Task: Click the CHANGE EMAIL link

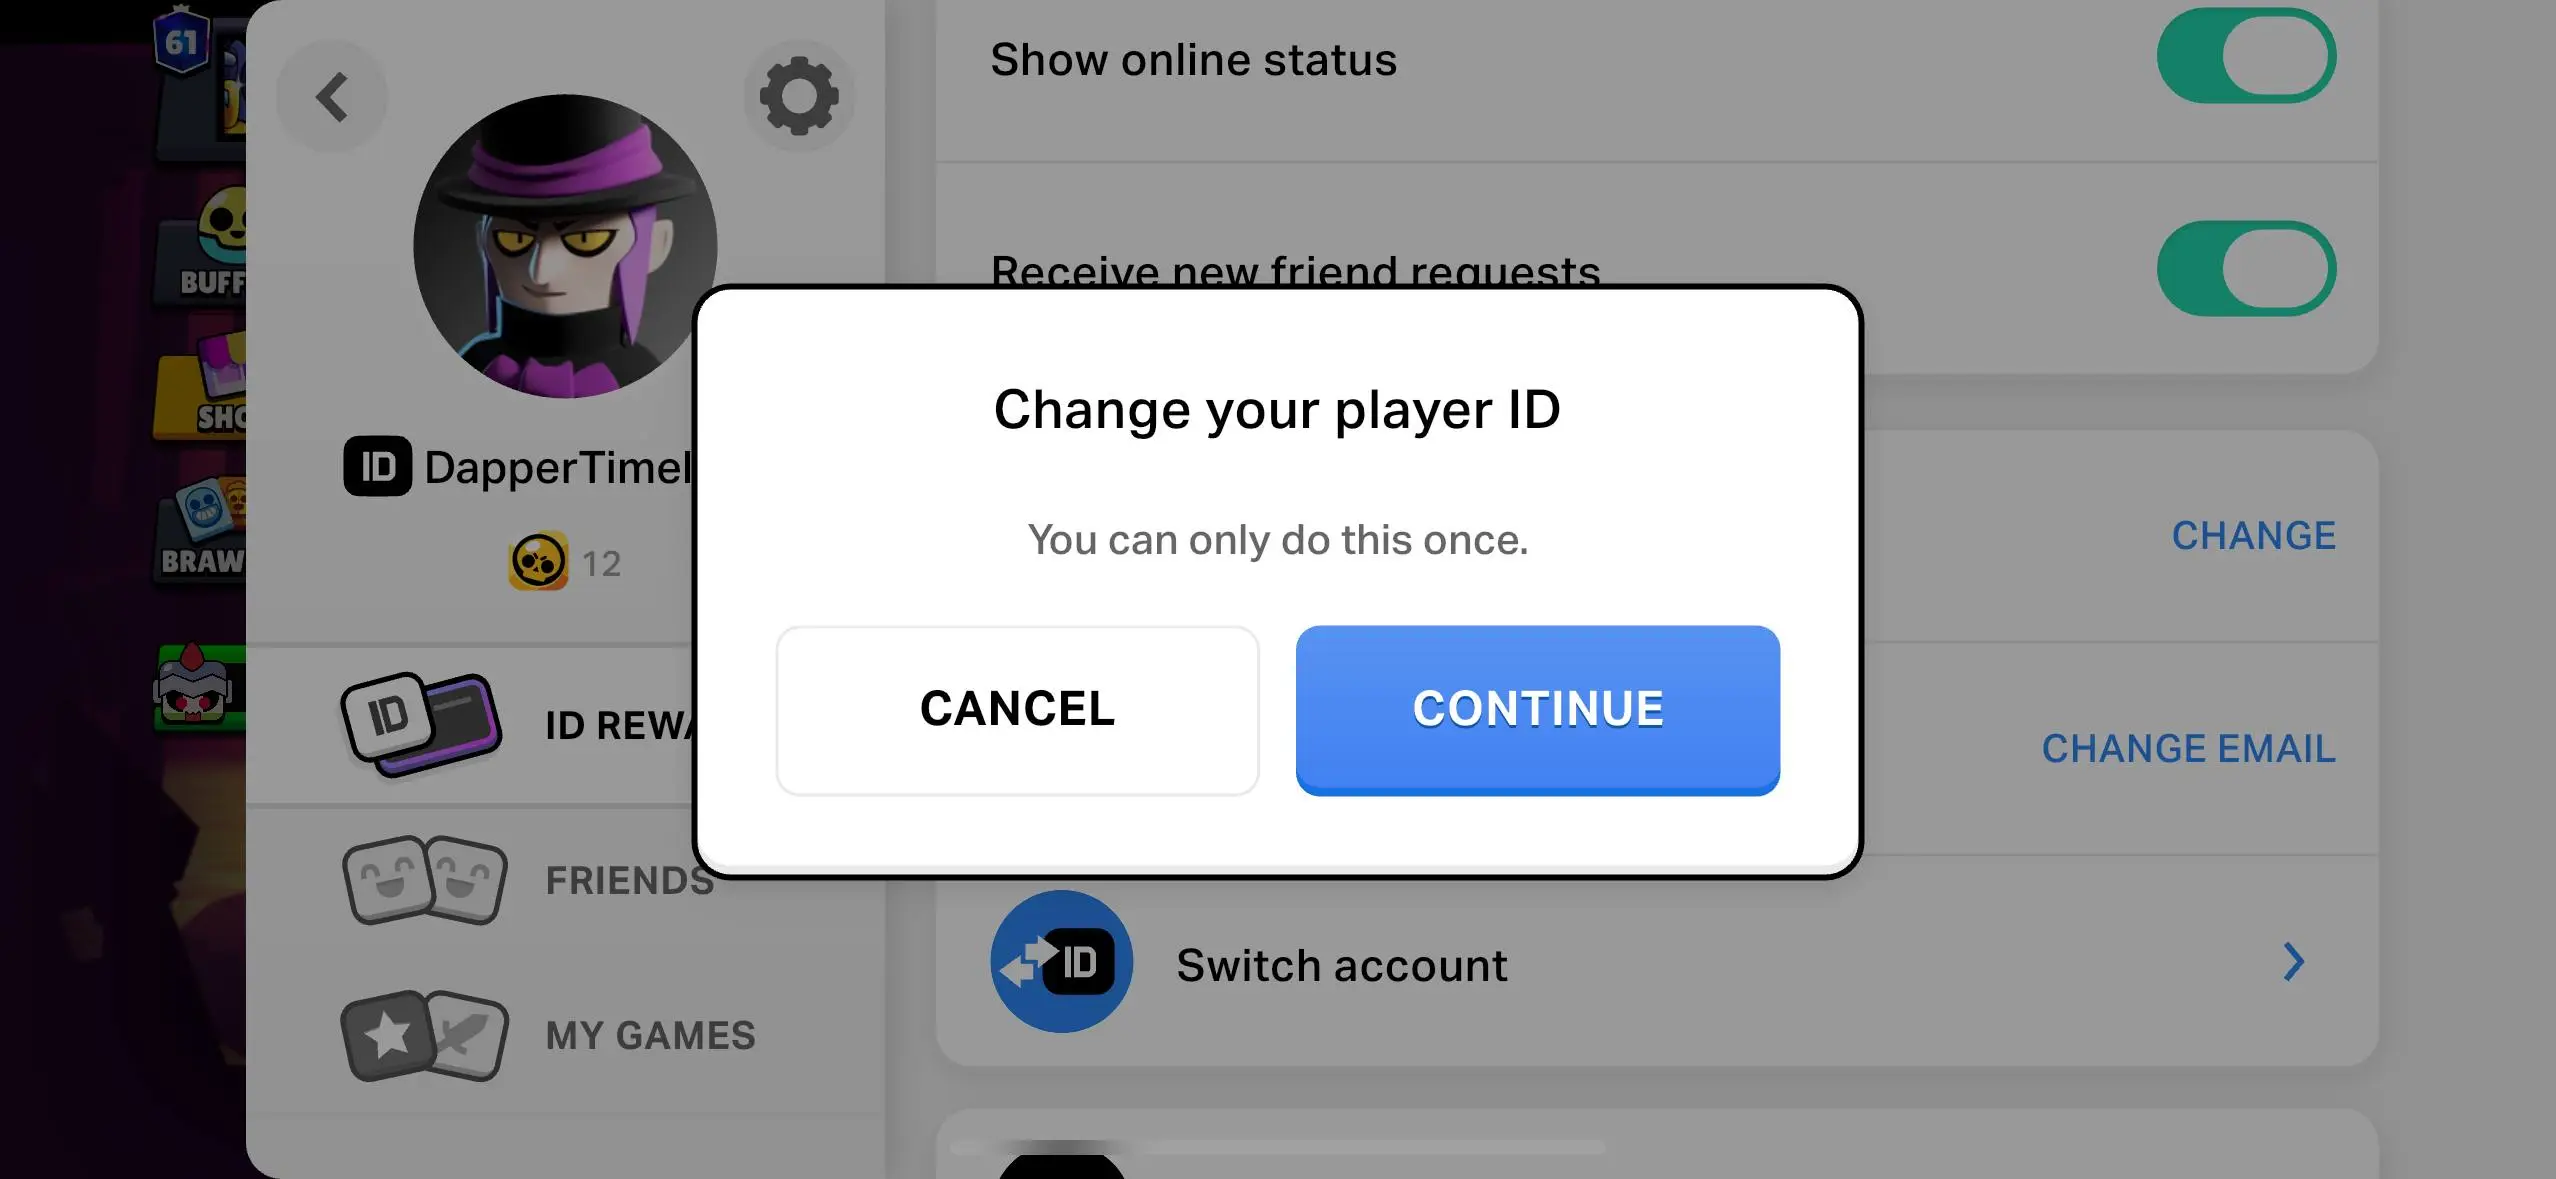Action: [2188, 749]
